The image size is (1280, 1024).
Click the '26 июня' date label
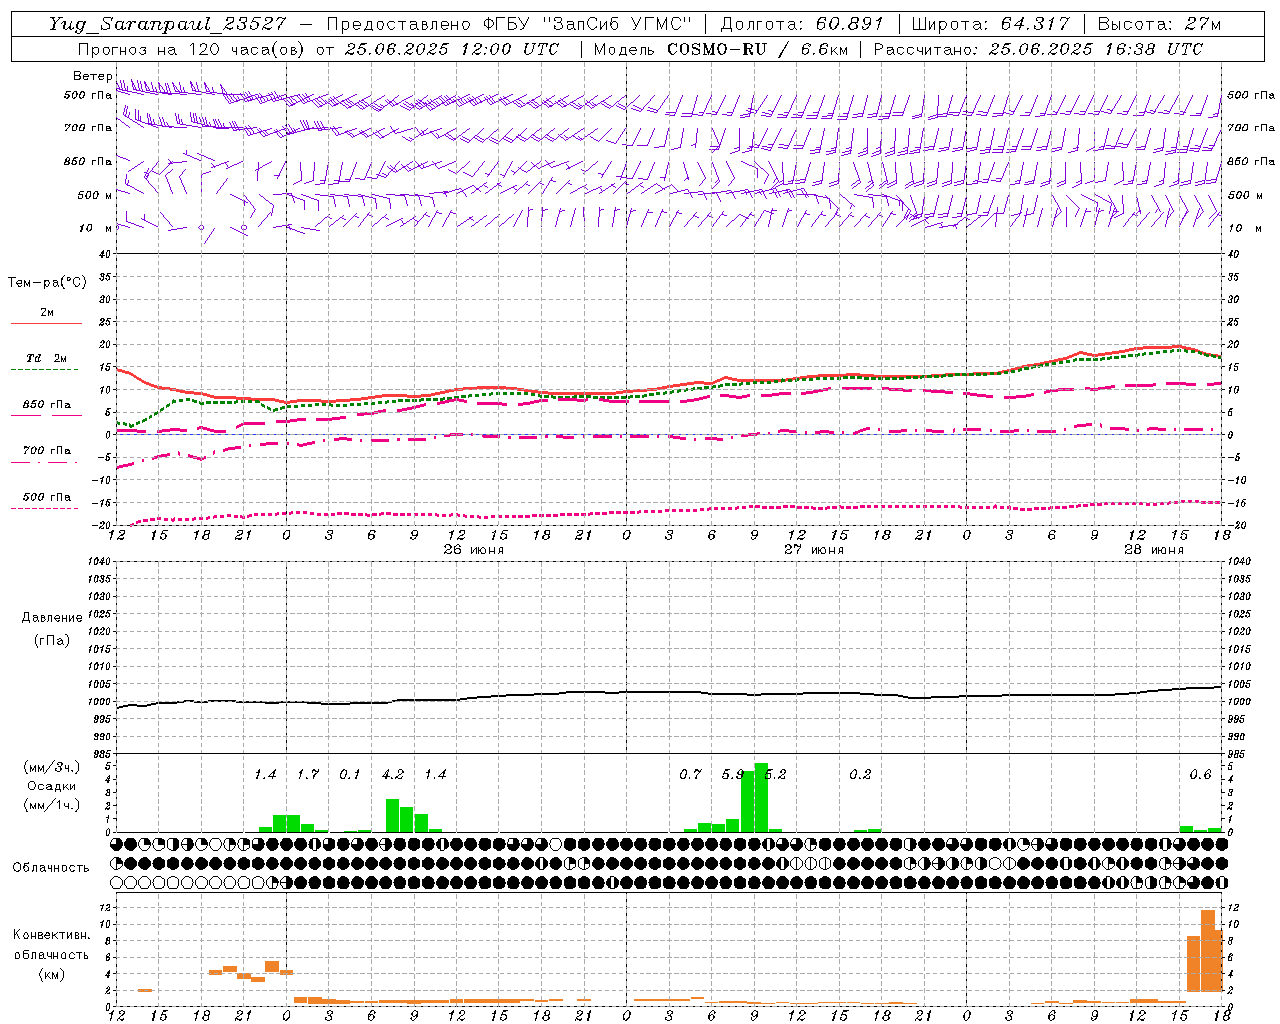point(473,550)
